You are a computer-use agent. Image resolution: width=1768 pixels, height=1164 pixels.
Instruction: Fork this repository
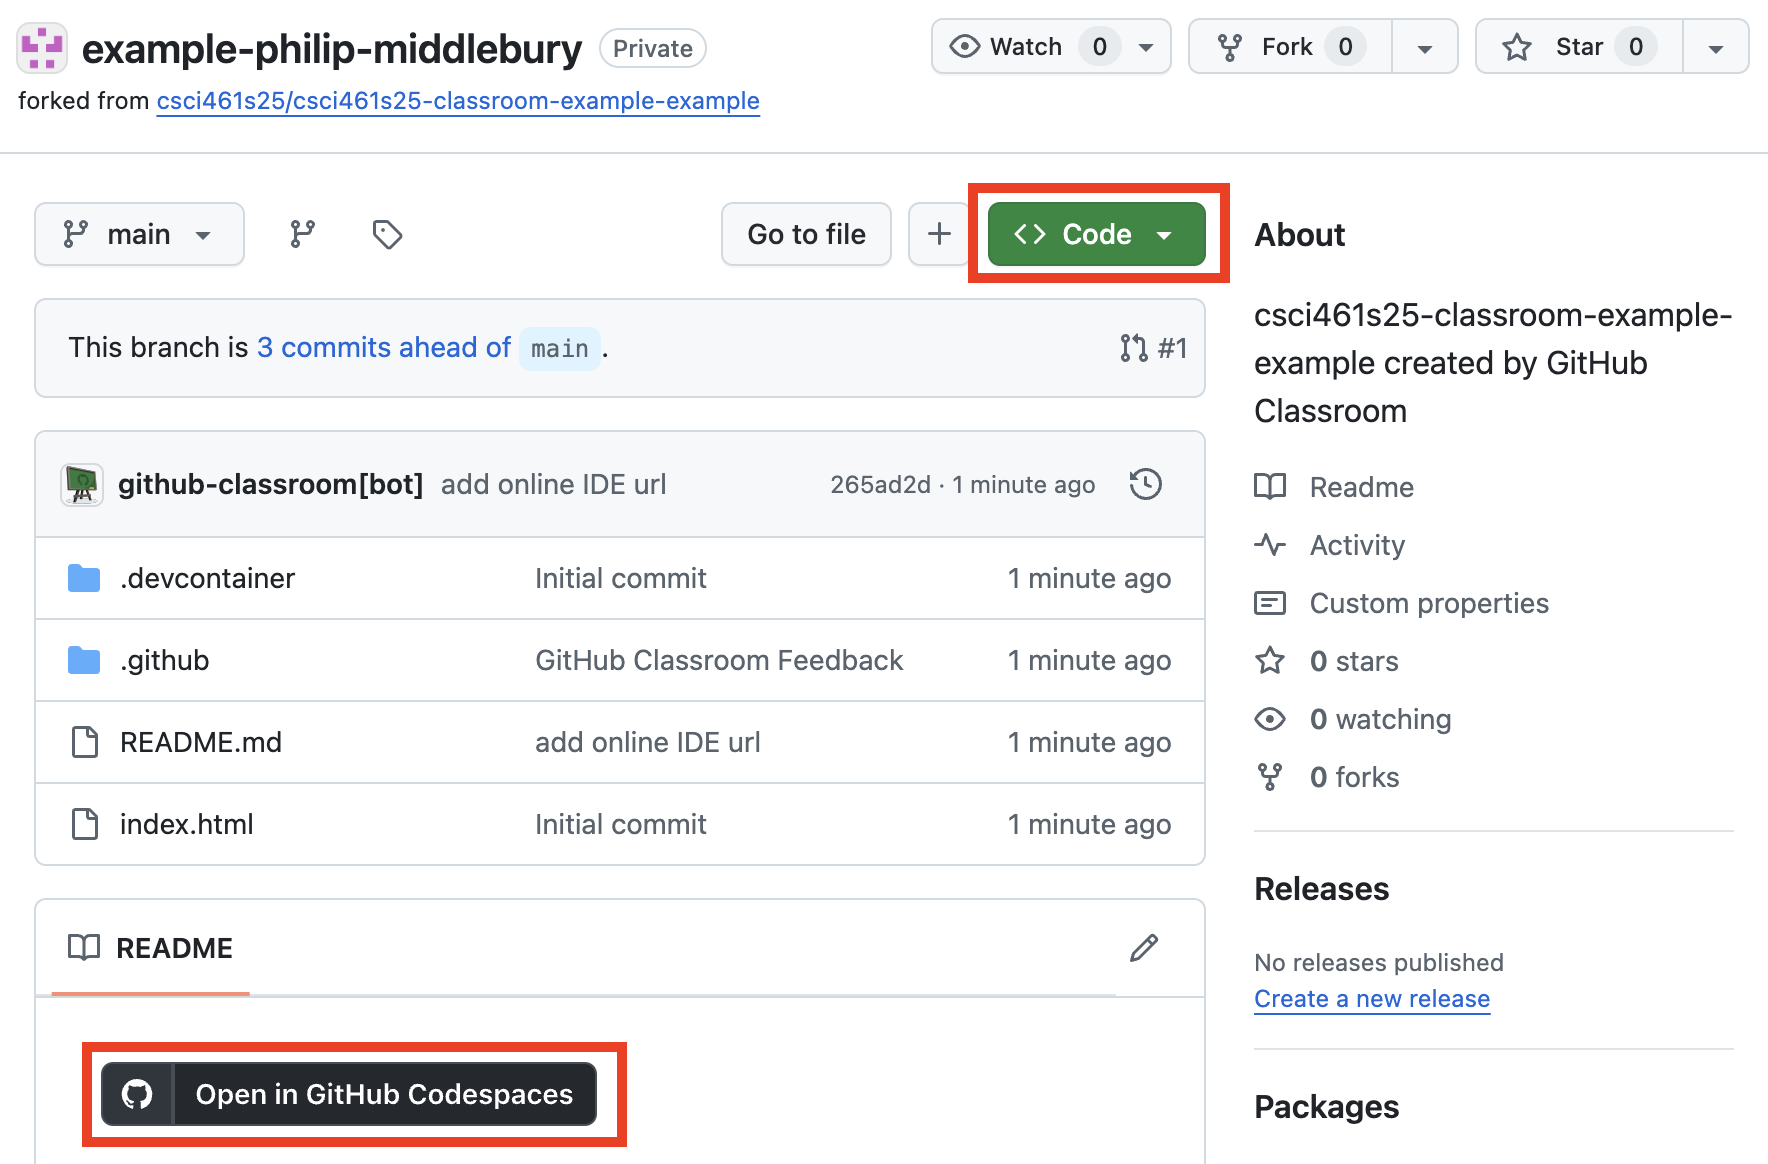pyautogui.click(x=1290, y=47)
